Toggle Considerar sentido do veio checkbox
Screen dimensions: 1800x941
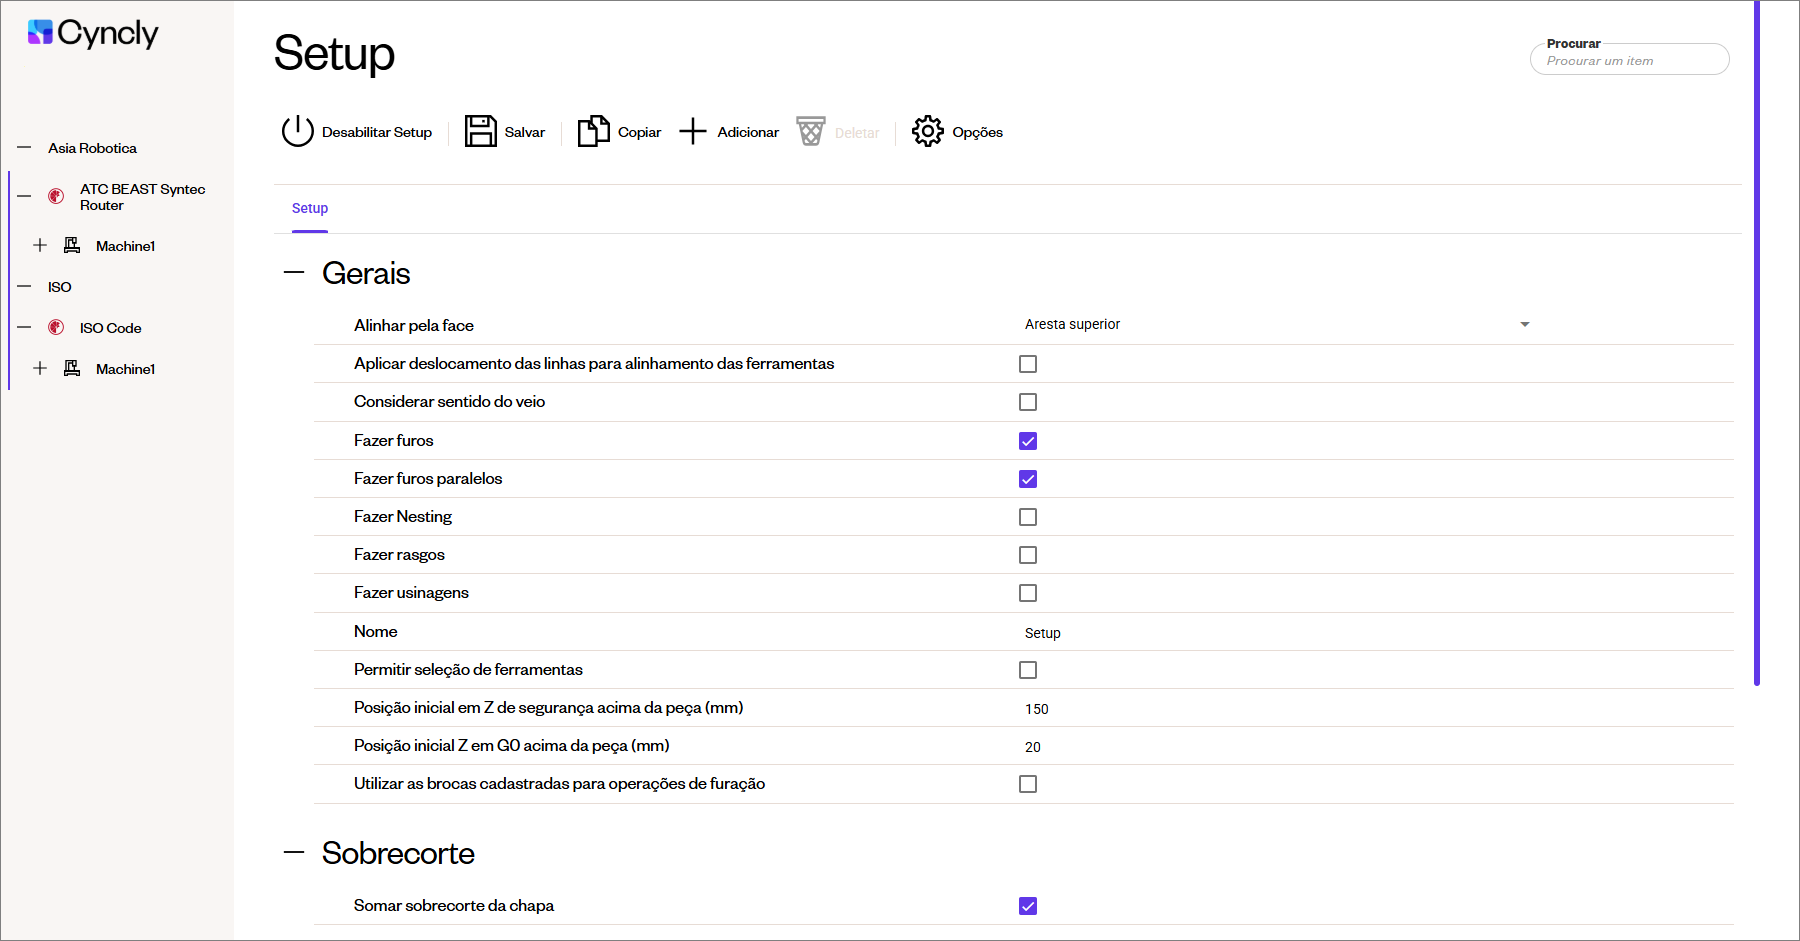[1027, 402]
